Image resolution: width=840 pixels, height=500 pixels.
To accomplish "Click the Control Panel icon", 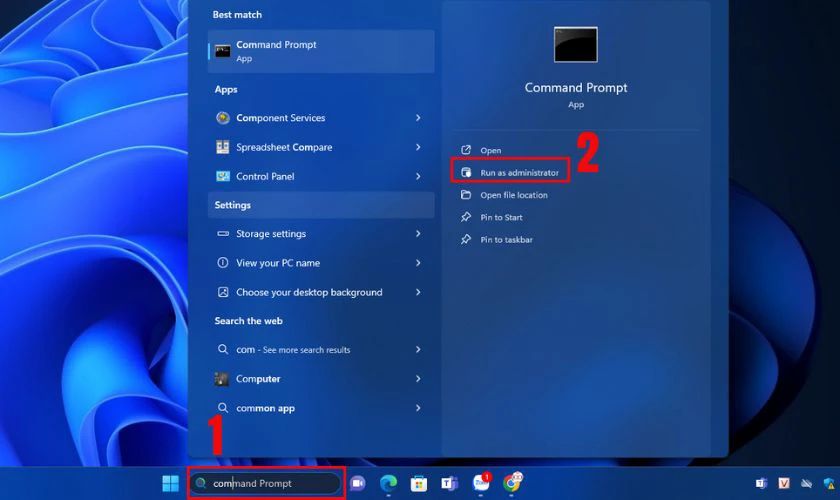I will pos(223,176).
